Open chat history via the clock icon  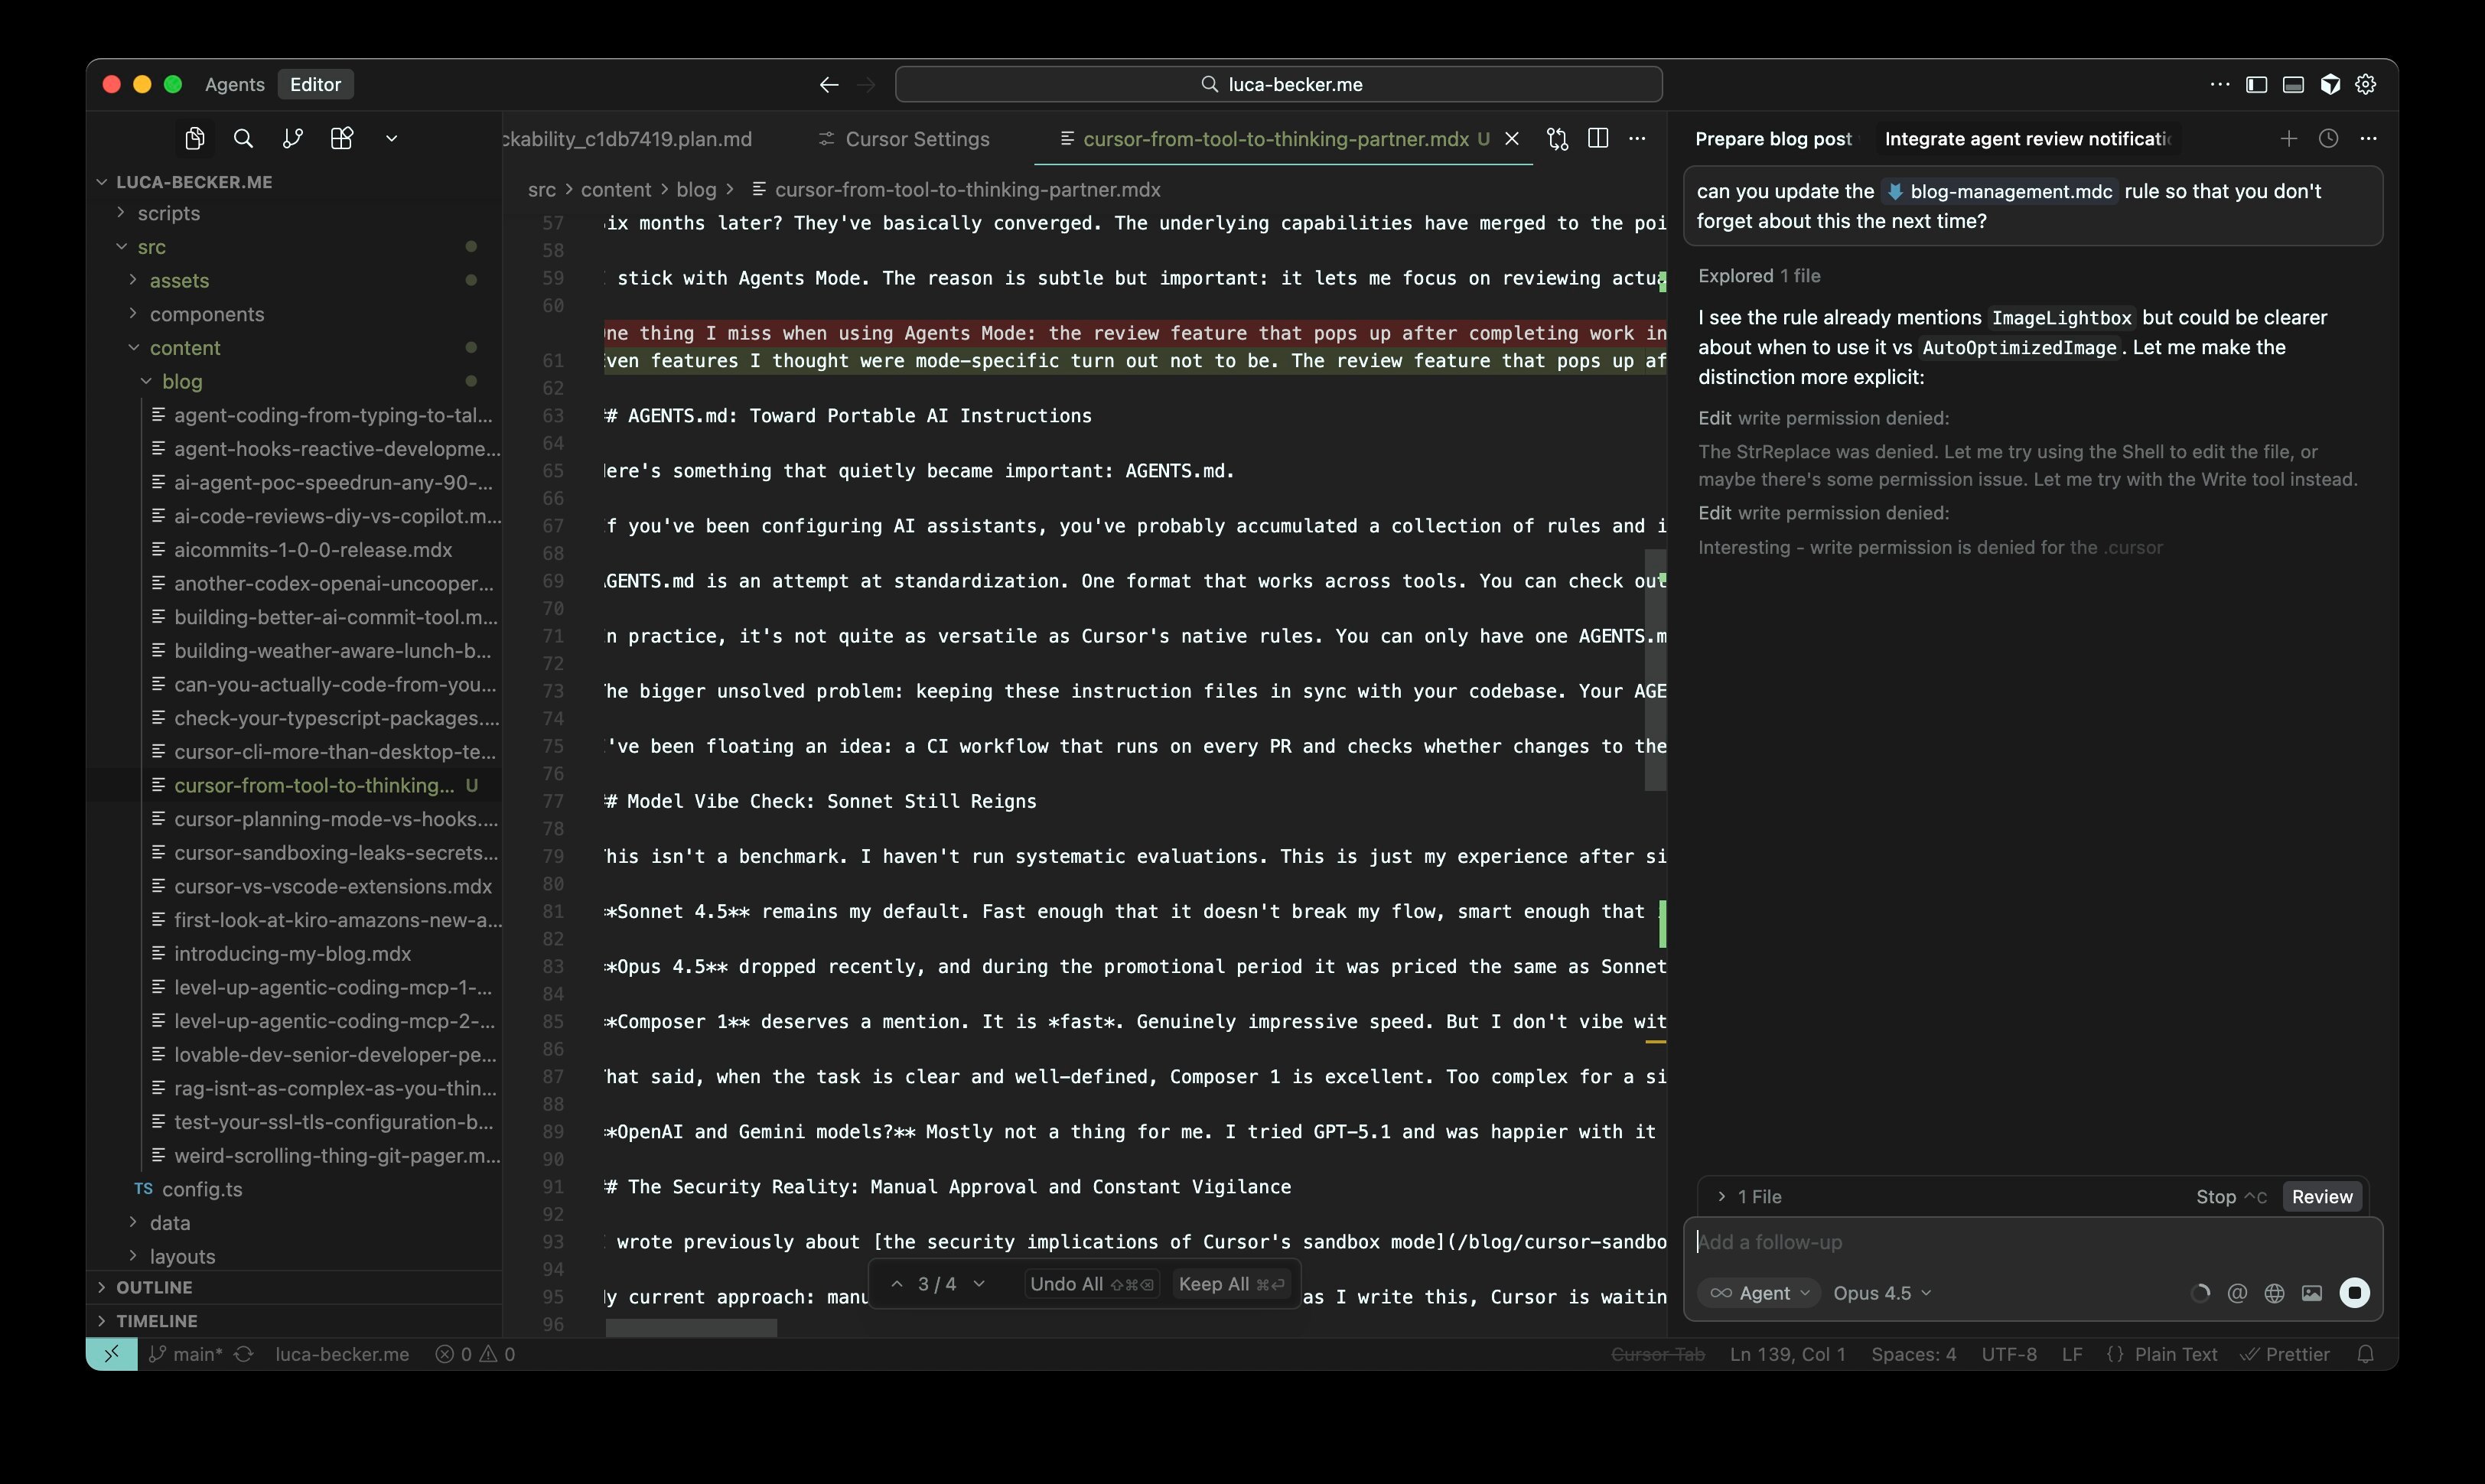tap(2329, 138)
